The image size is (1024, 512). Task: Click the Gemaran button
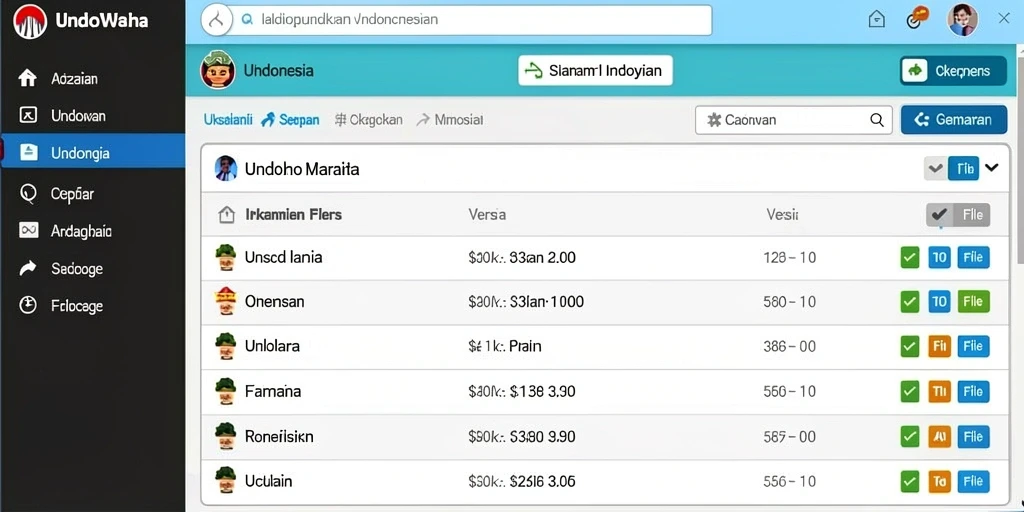[953, 120]
